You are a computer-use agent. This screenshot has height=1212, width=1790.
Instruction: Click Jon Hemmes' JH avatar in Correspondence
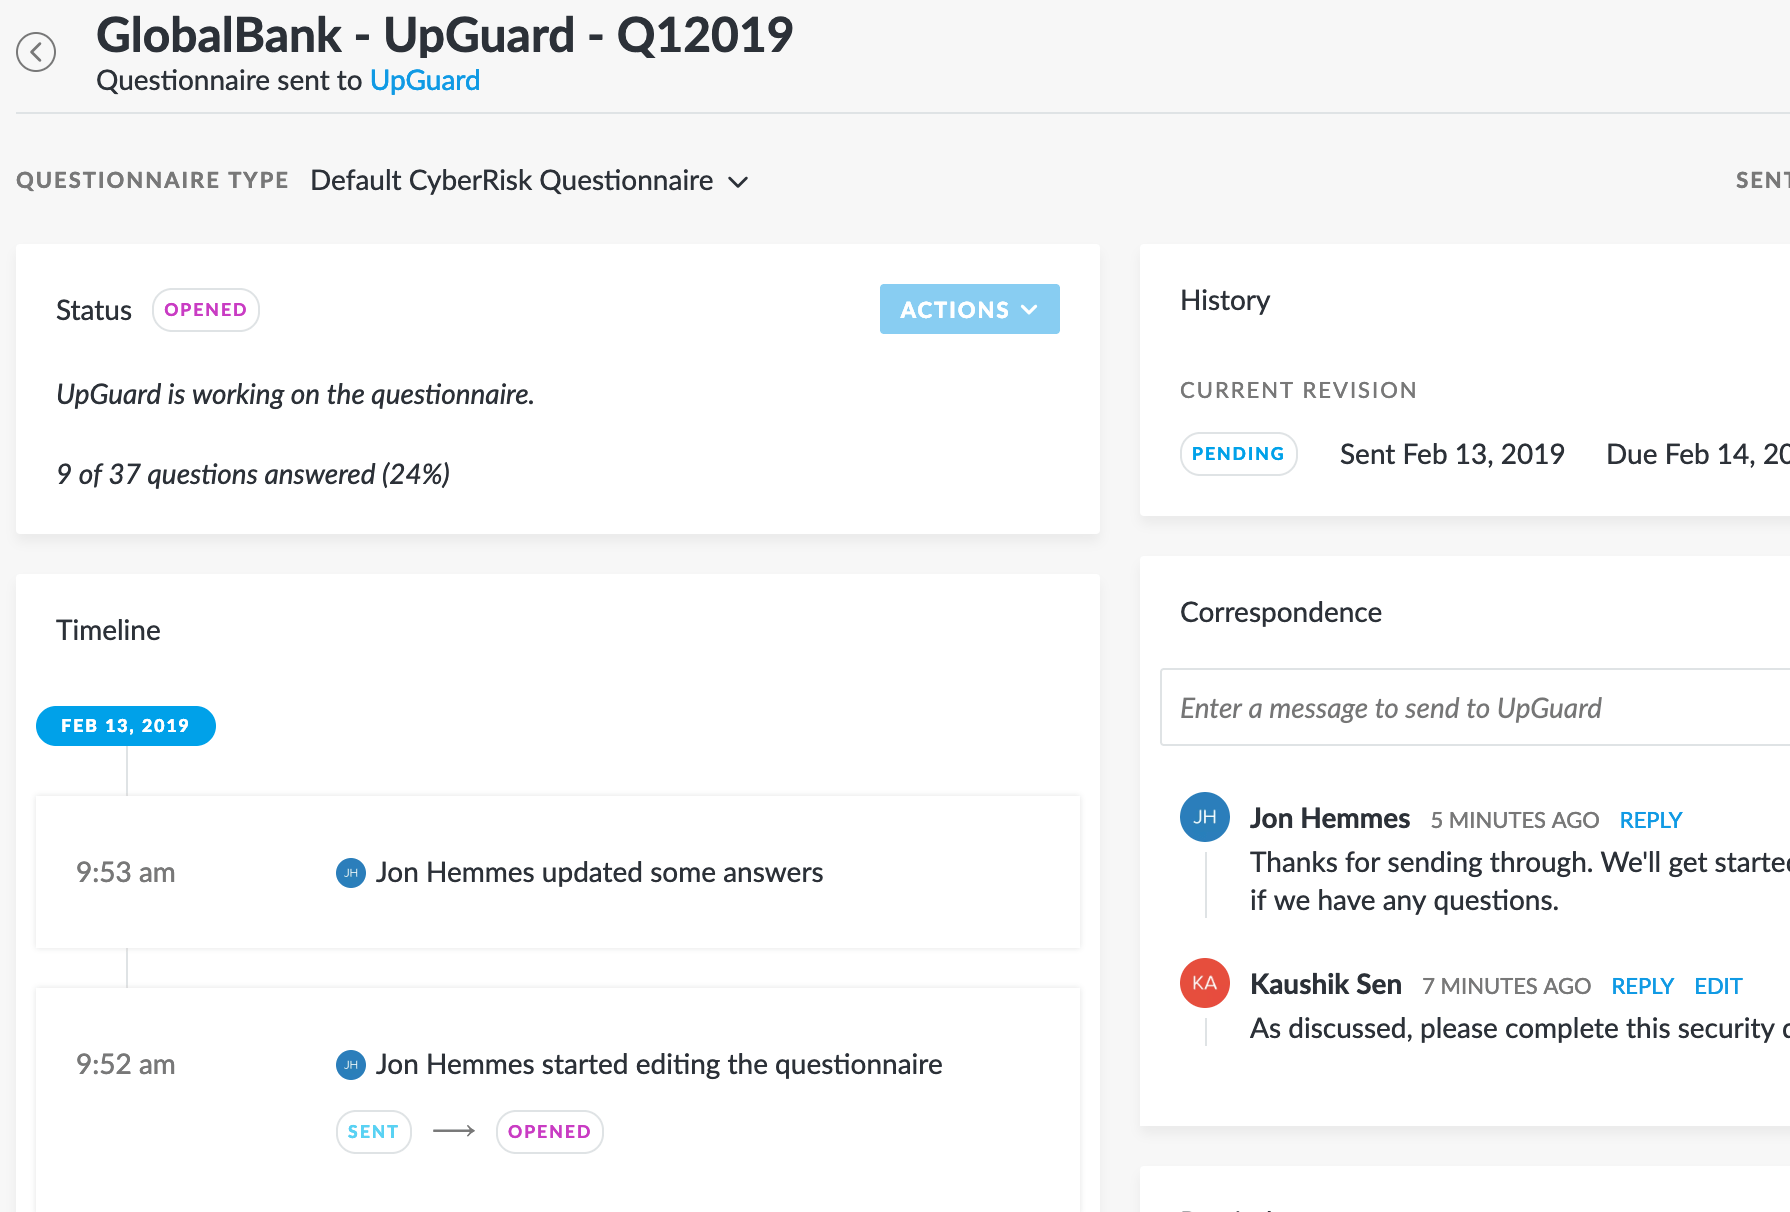1205,817
